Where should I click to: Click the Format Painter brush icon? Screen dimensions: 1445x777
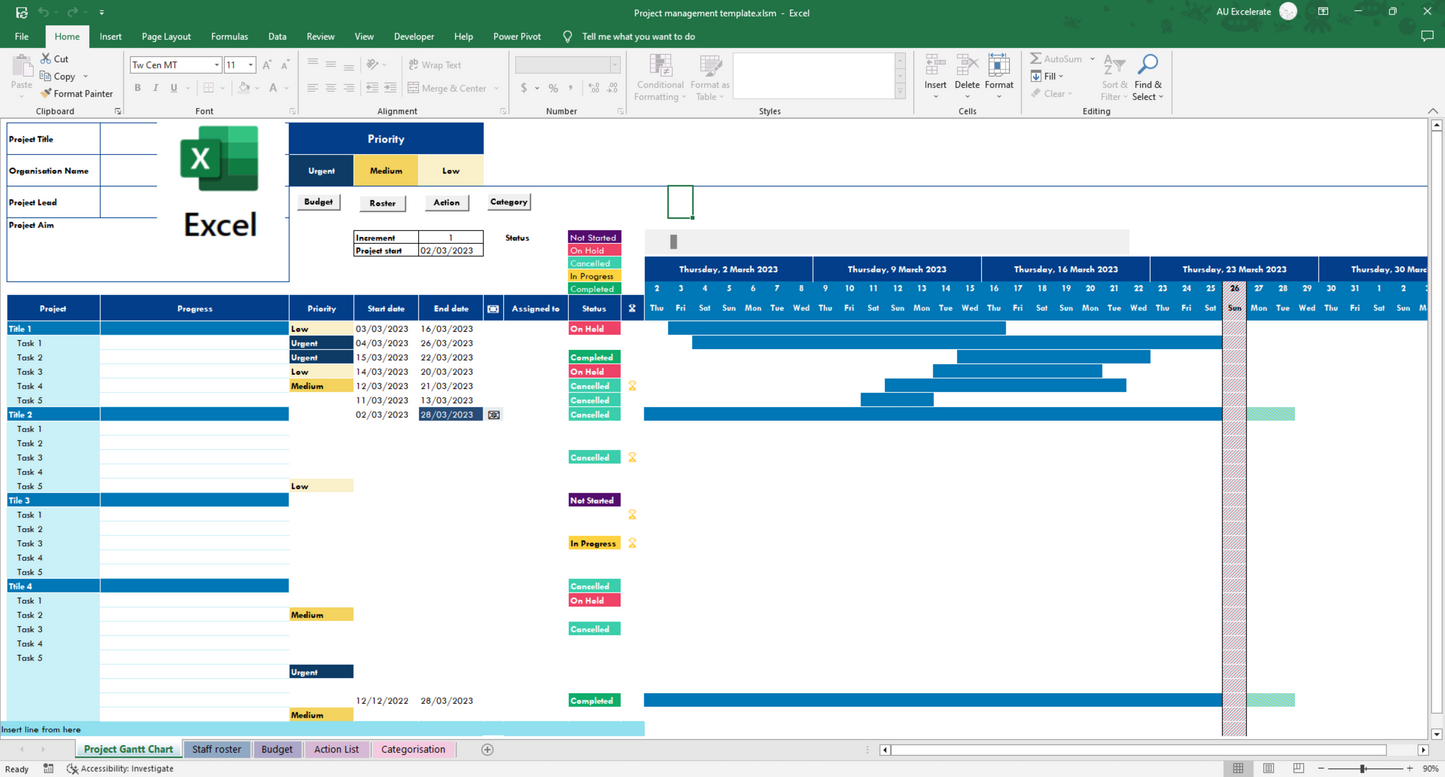click(x=46, y=93)
